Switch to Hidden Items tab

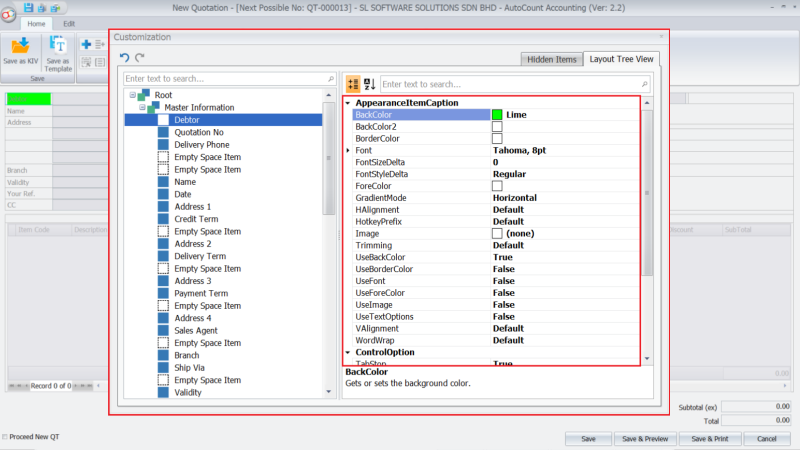552,59
